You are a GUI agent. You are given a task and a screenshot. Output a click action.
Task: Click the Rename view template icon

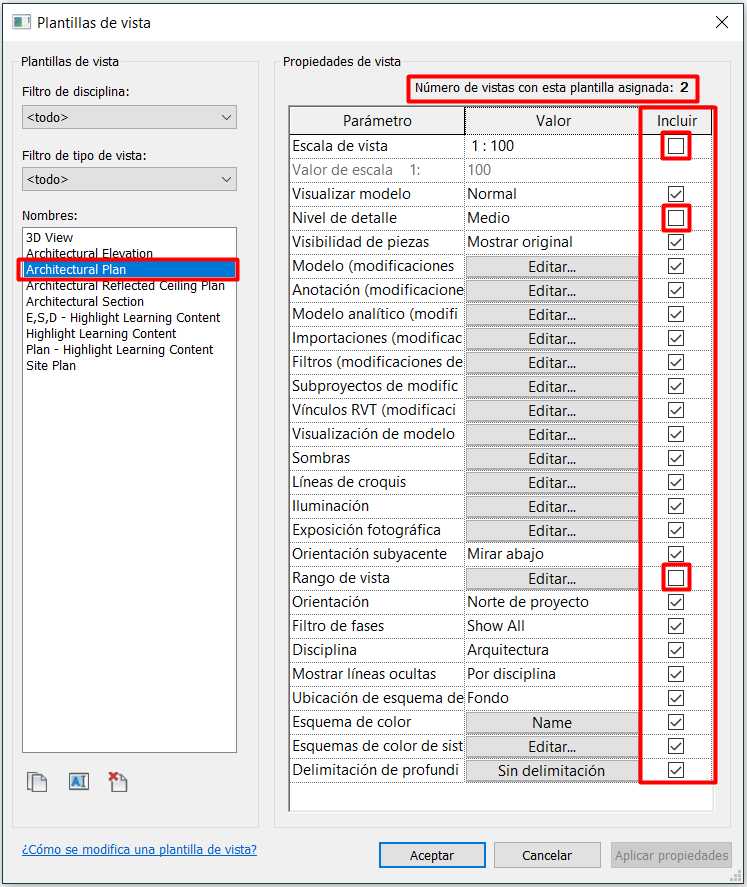coord(79,782)
